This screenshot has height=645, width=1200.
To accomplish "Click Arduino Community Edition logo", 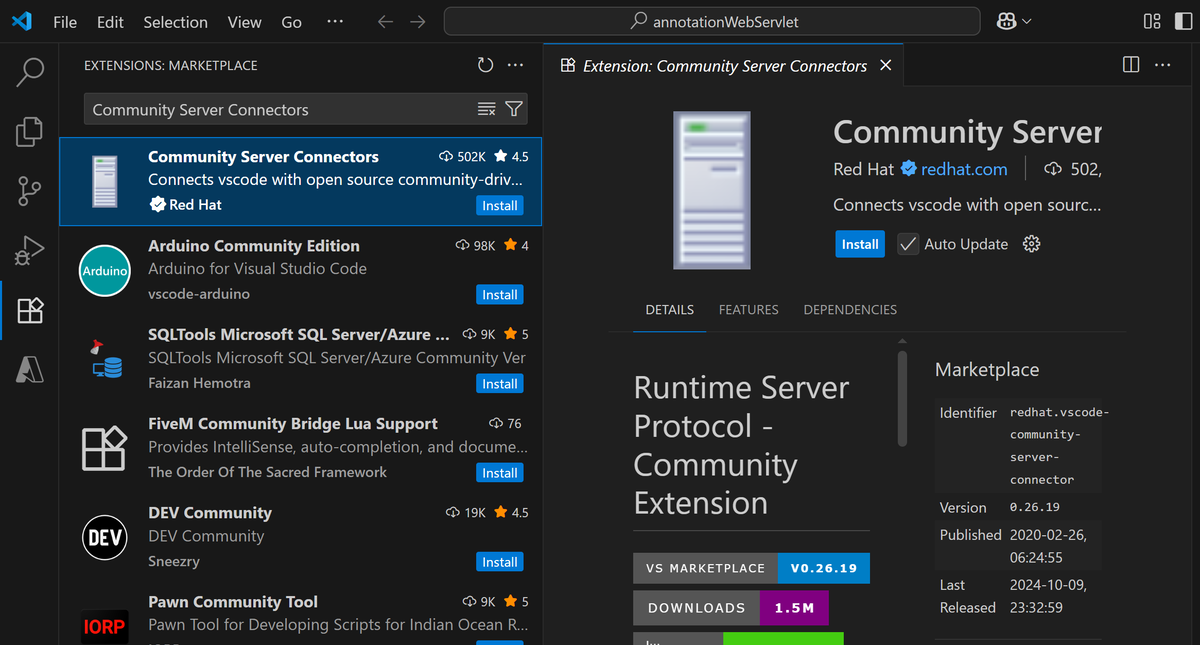I will 105,270.
